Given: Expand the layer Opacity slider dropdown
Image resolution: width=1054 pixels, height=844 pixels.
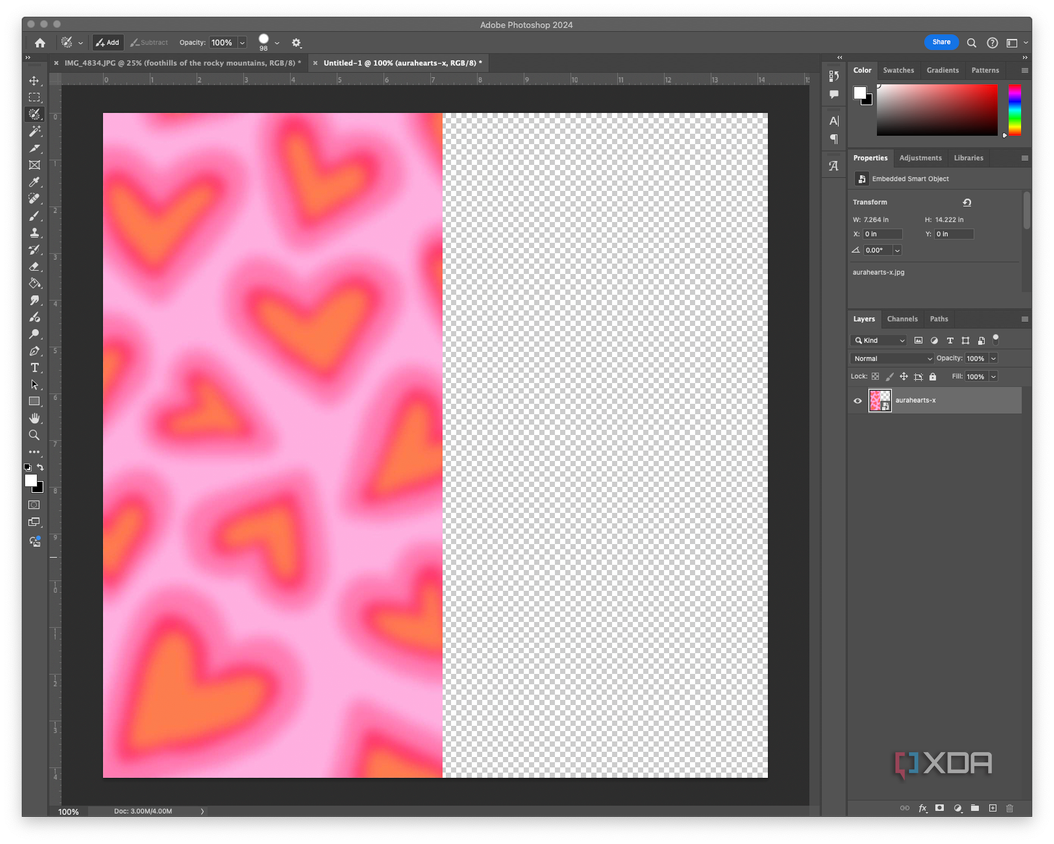Looking at the screenshot, I should tap(994, 359).
